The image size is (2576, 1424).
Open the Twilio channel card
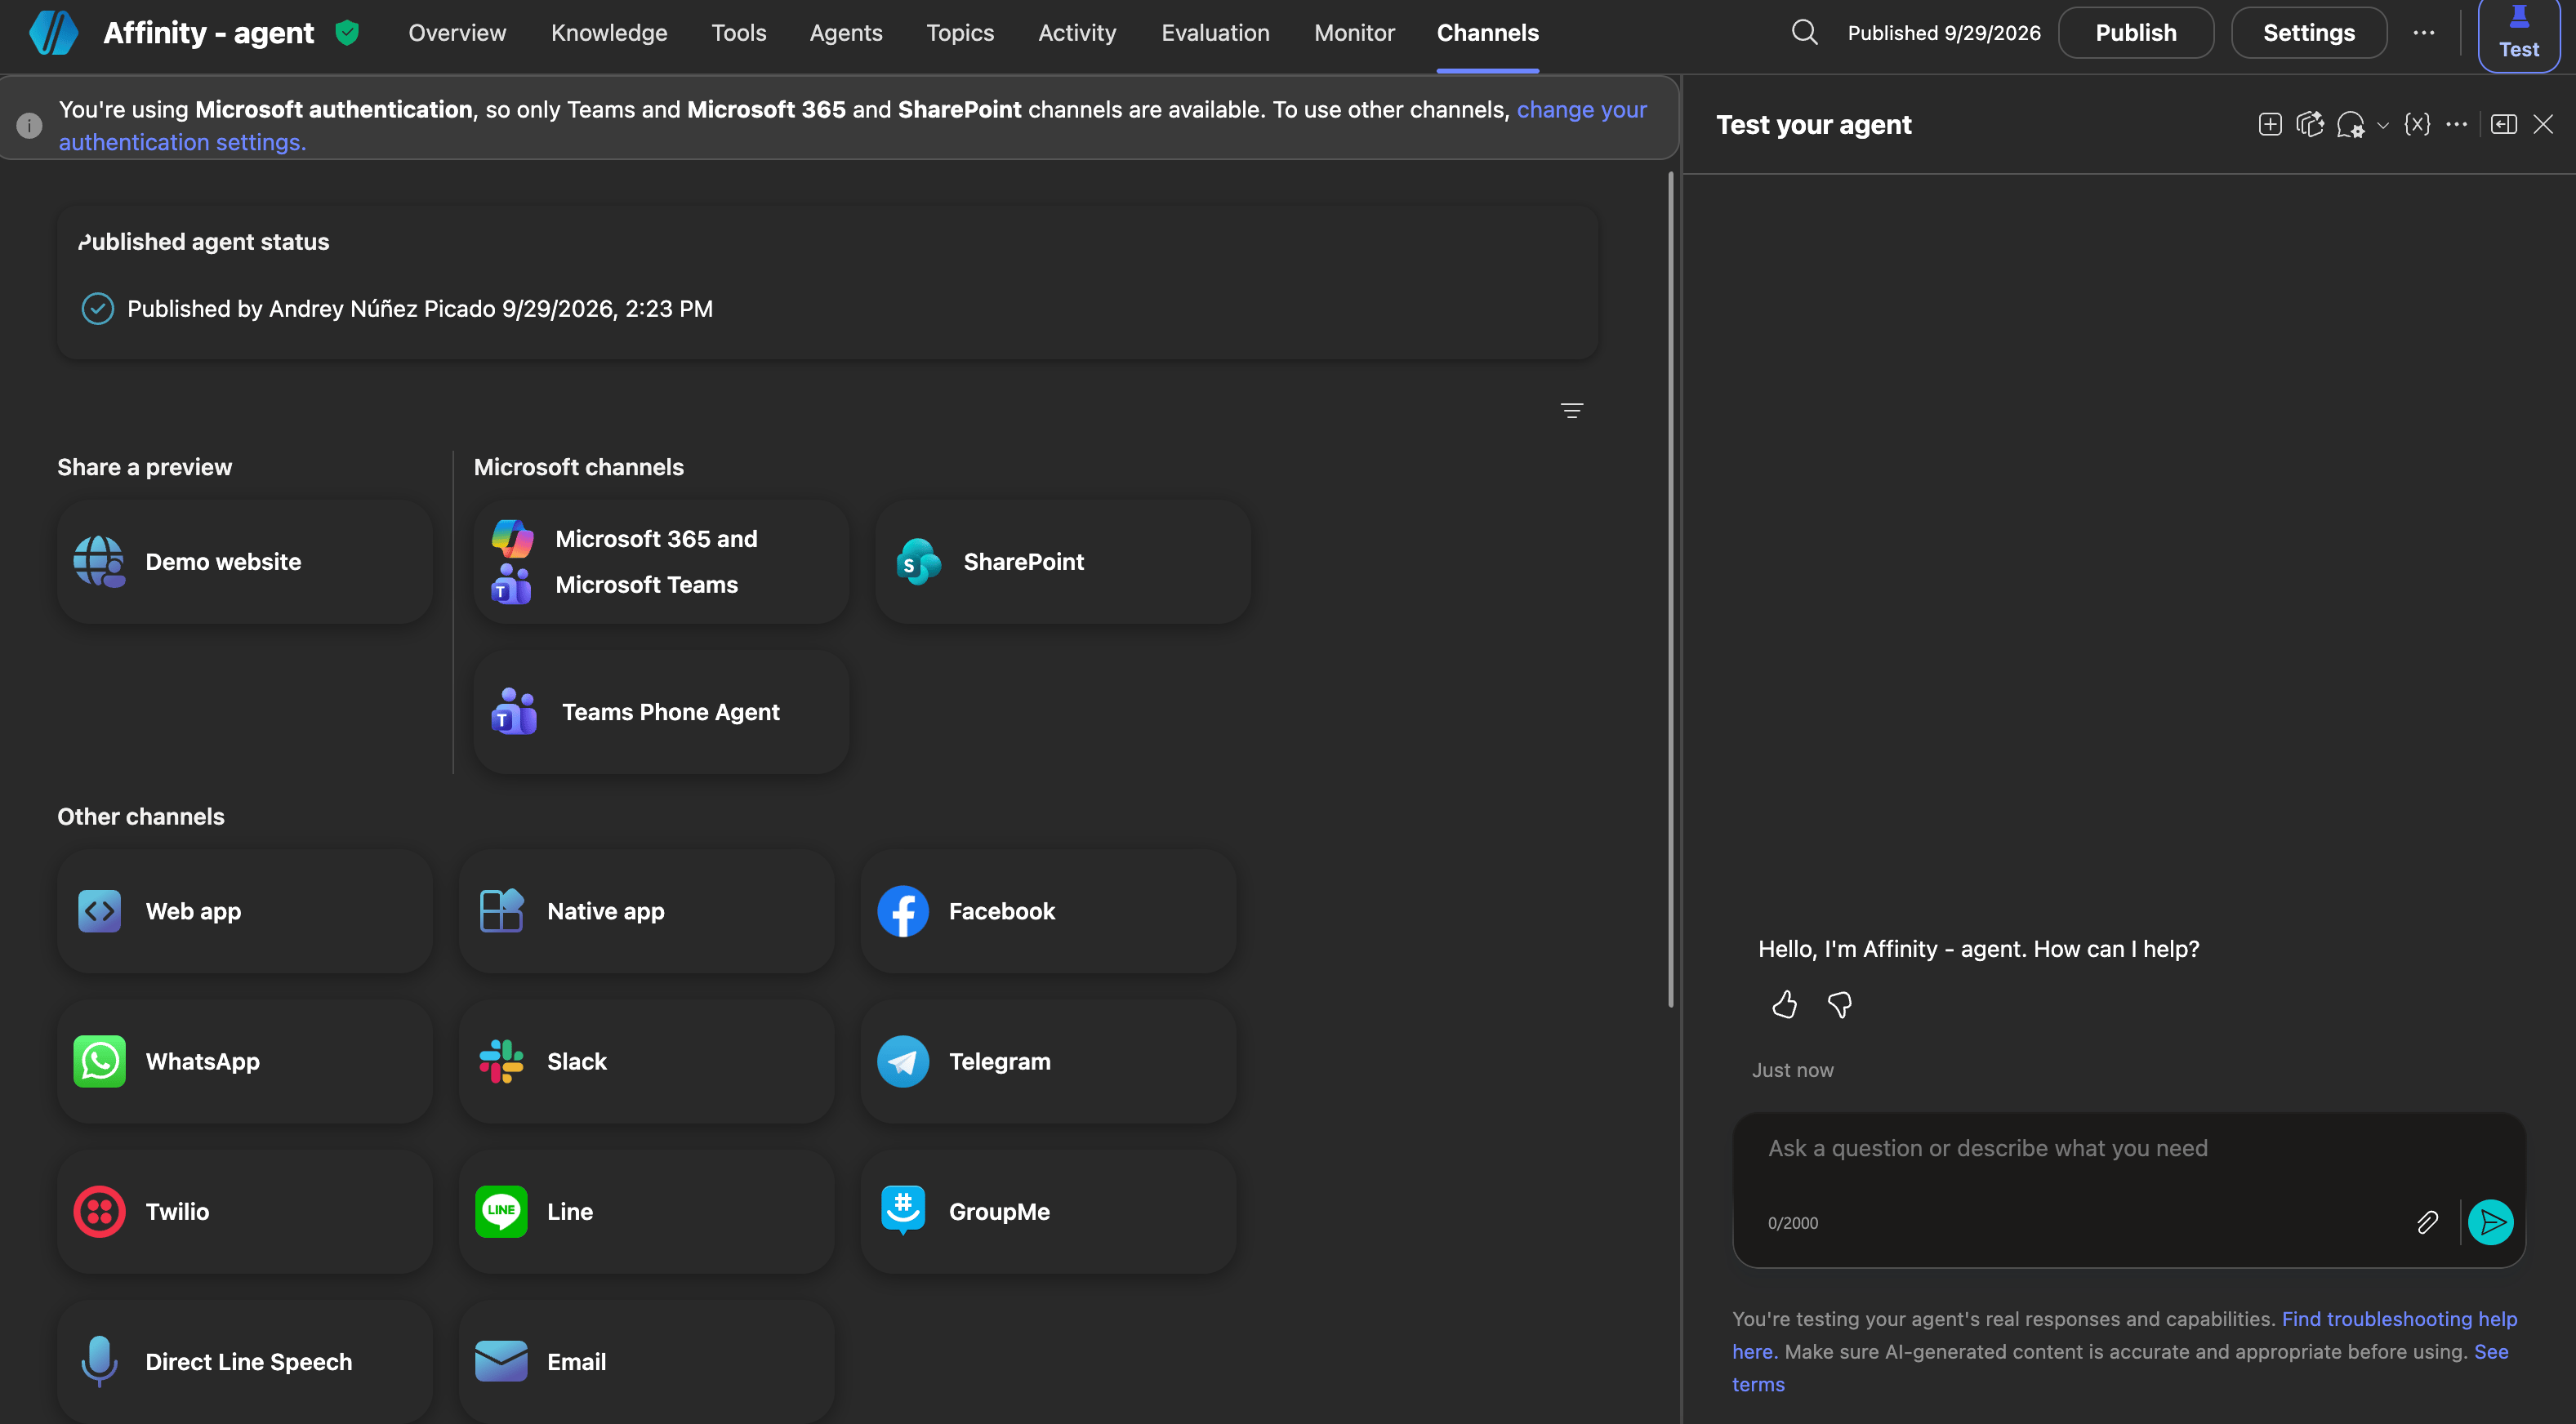pos(244,1211)
